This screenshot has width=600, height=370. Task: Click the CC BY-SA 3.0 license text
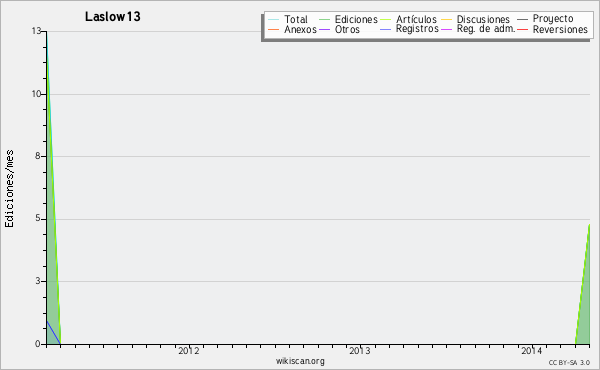pyautogui.click(x=569, y=363)
